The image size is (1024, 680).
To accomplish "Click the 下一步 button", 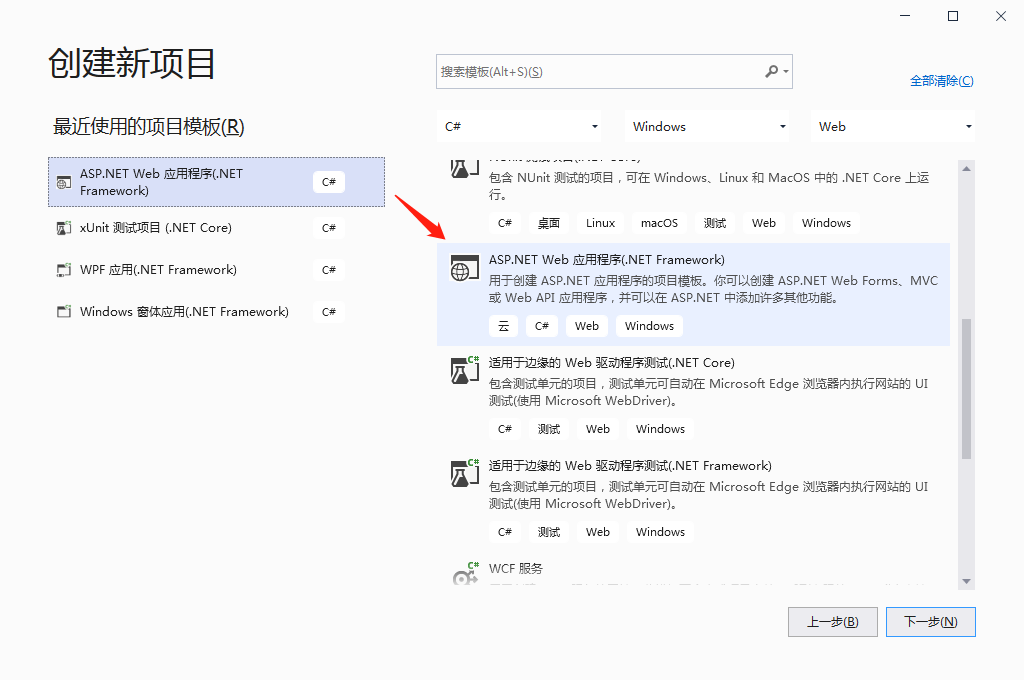I will pos(931,622).
